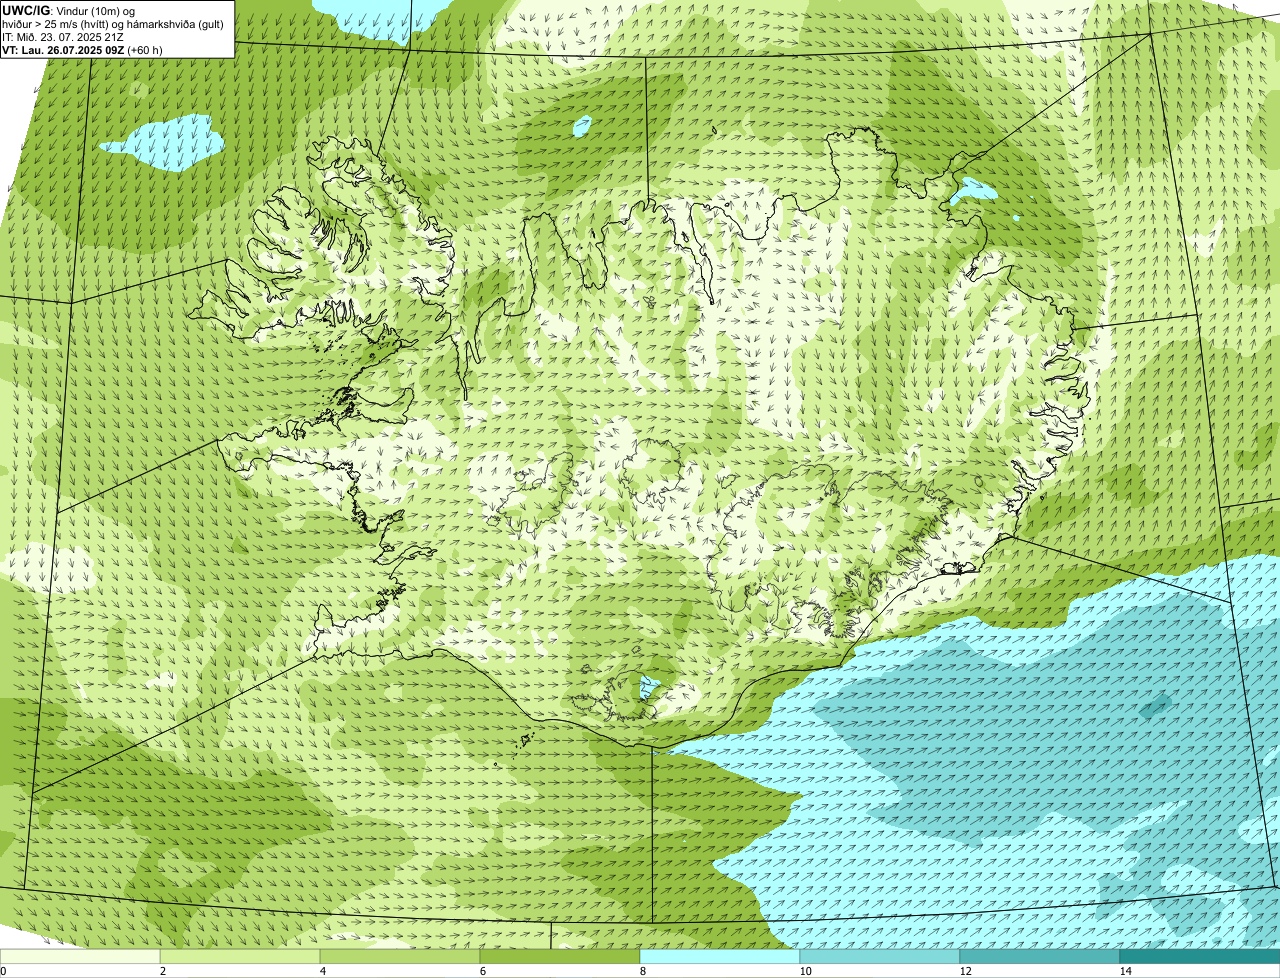This screenshot has height=978, width=1280.
Task: Click the legend scale label "8"
Action: pyautogui.click(x=642, y=971)
